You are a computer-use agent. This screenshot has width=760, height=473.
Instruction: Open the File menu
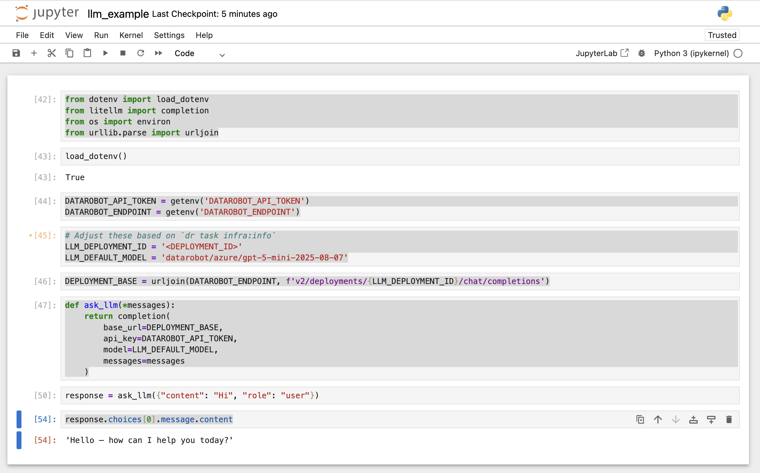pyautogui.click(x=22, y=35)
